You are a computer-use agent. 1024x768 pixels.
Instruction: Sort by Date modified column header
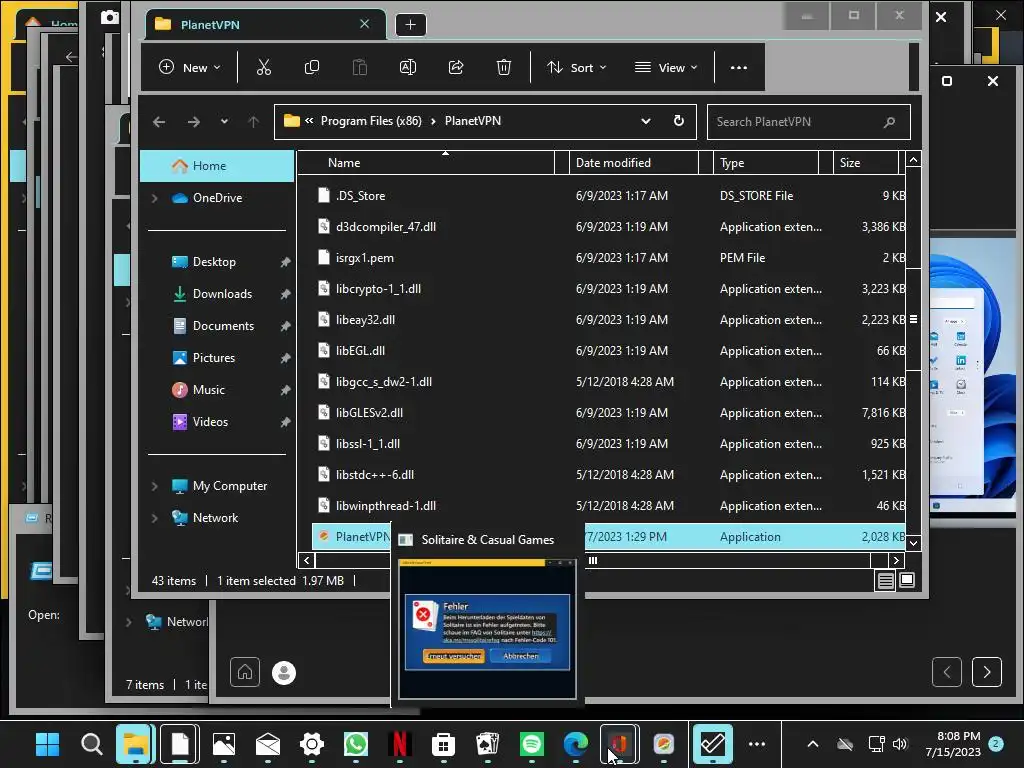click(x=633, y=163)
